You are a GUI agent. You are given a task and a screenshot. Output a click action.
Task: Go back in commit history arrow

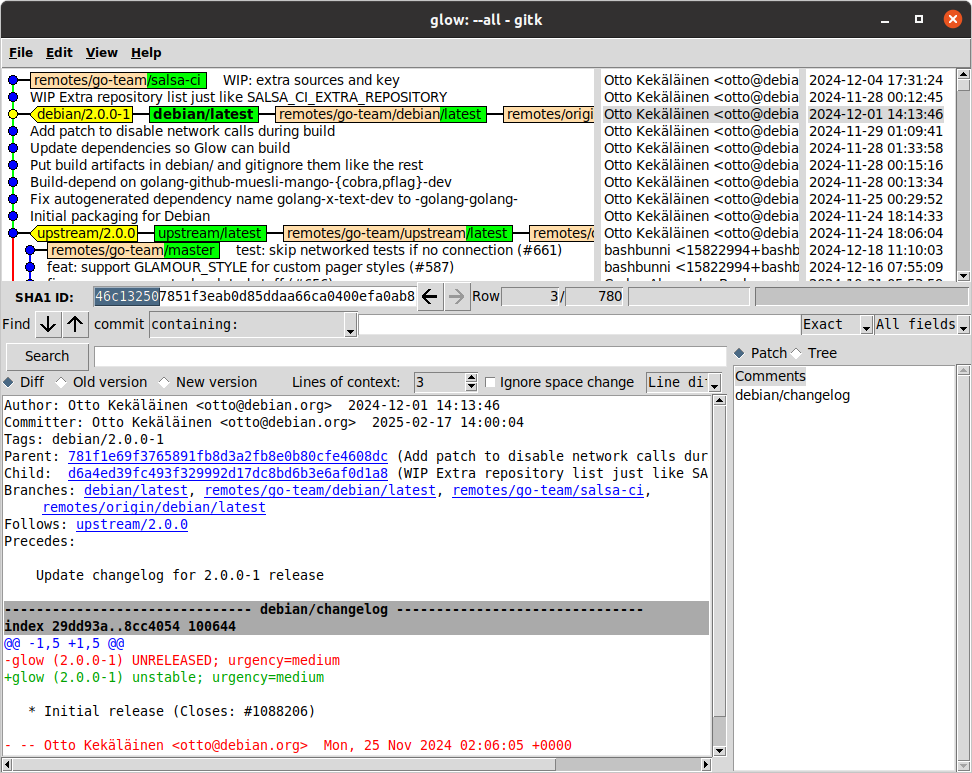pyautogui.click(x=430, y=297)
